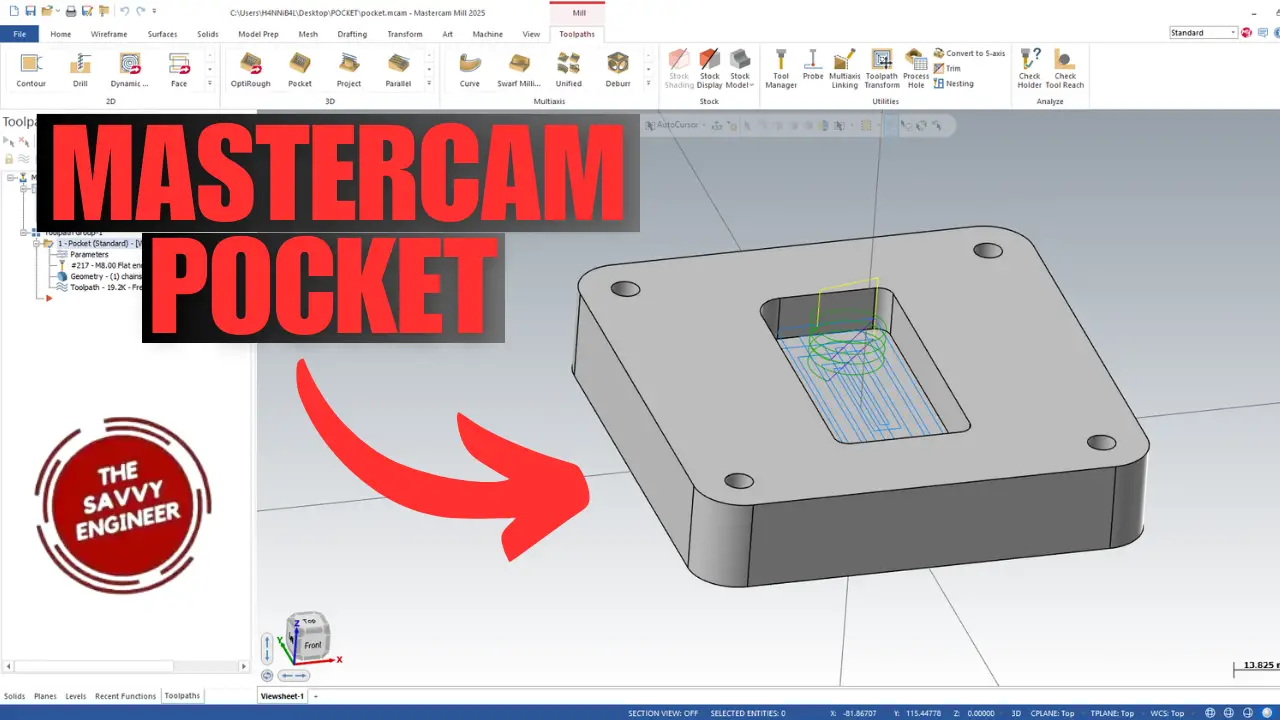The width and height of the screenshot is (1280, 720).
Task: Click CPLANE: Top in the status bar
Action: click(x=1052, y=713)
